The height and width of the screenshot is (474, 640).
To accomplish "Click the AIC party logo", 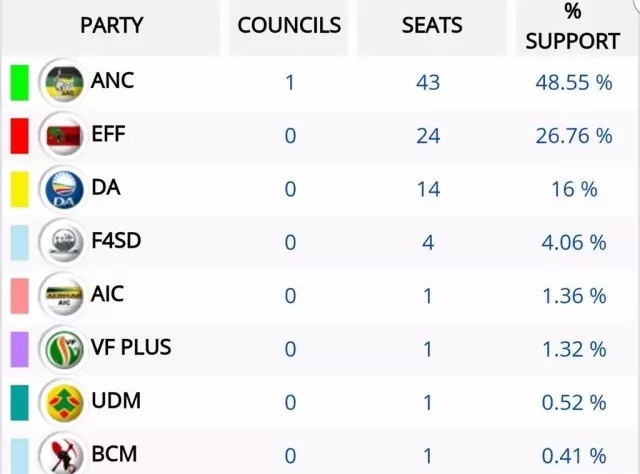I will point(63,296).
